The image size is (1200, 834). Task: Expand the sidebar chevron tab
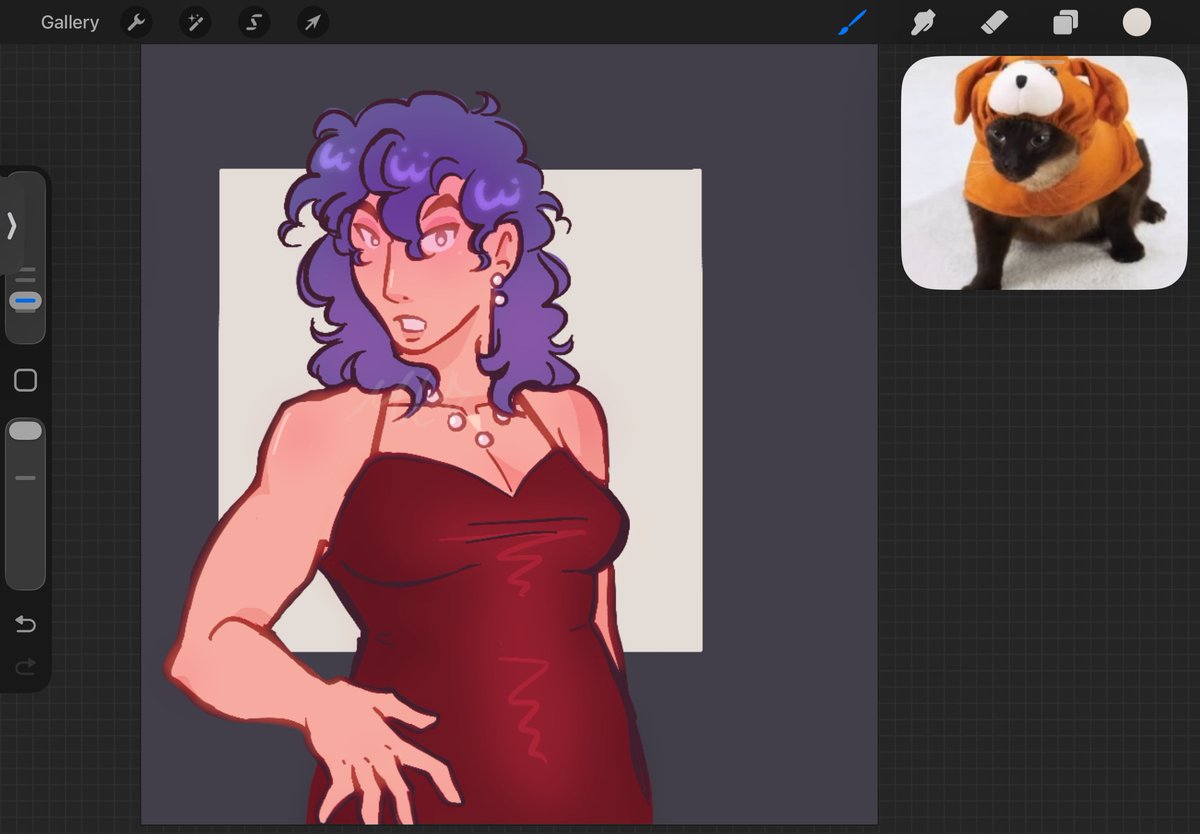pyautogui.click(x=12, y=226)
